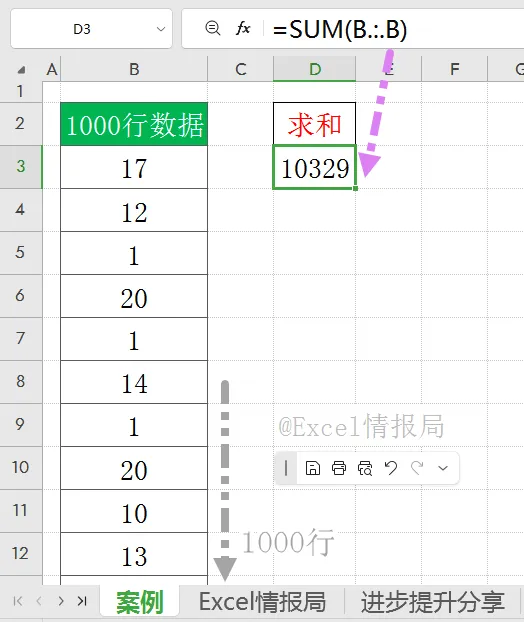Open the insert function fx button
This screenshot has height=622, width=524.
click(x=243, y=29)
